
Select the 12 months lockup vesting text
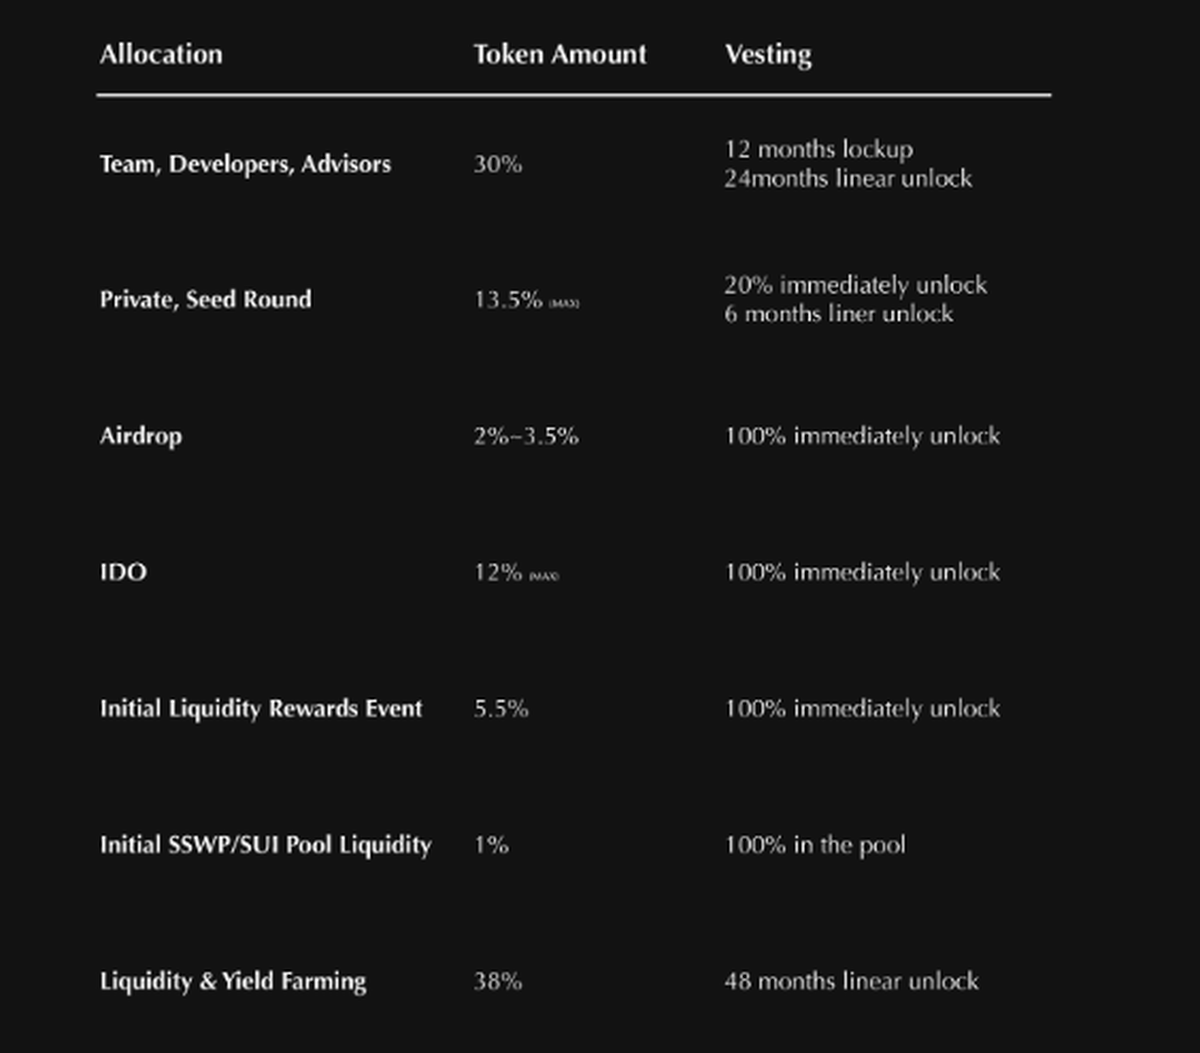[x=818, y=150]
